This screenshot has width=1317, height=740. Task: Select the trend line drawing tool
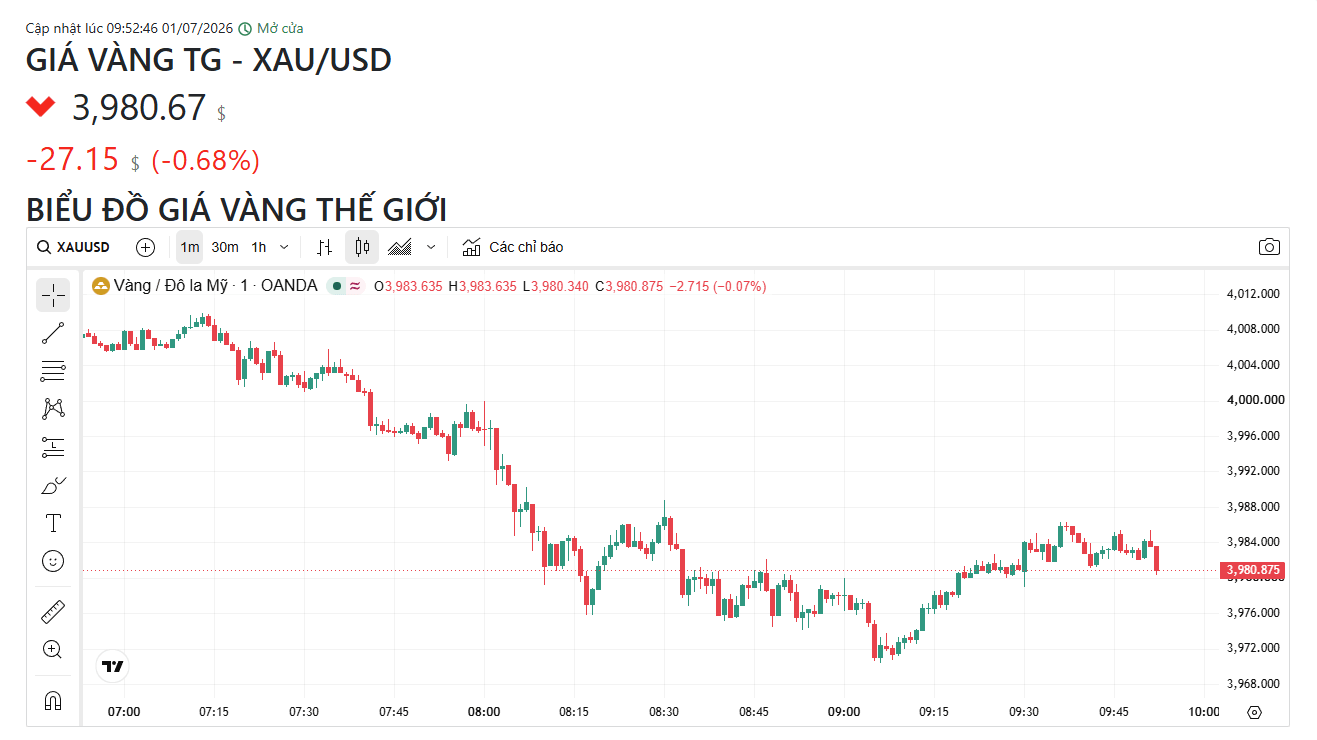point(53,333)
